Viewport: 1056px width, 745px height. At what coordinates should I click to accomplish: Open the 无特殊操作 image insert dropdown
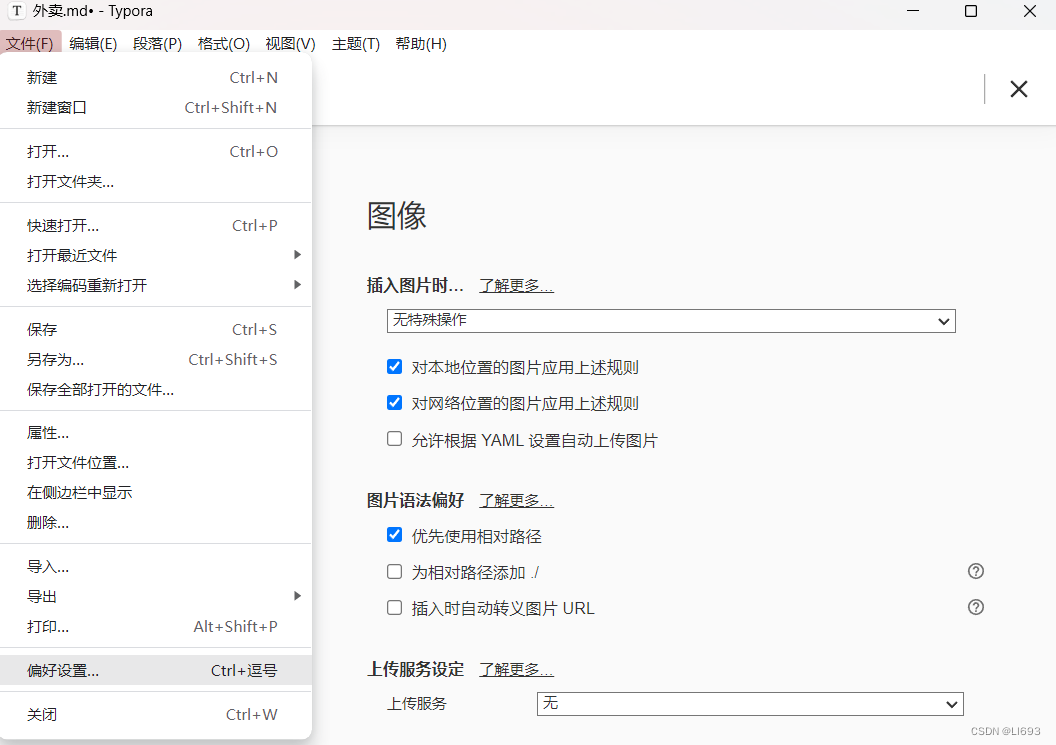click(x=671, y=321)
